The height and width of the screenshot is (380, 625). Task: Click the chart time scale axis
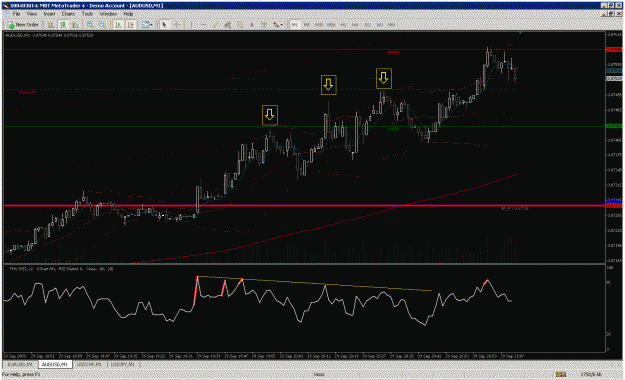pyautogui.click(x=305, y=356)
